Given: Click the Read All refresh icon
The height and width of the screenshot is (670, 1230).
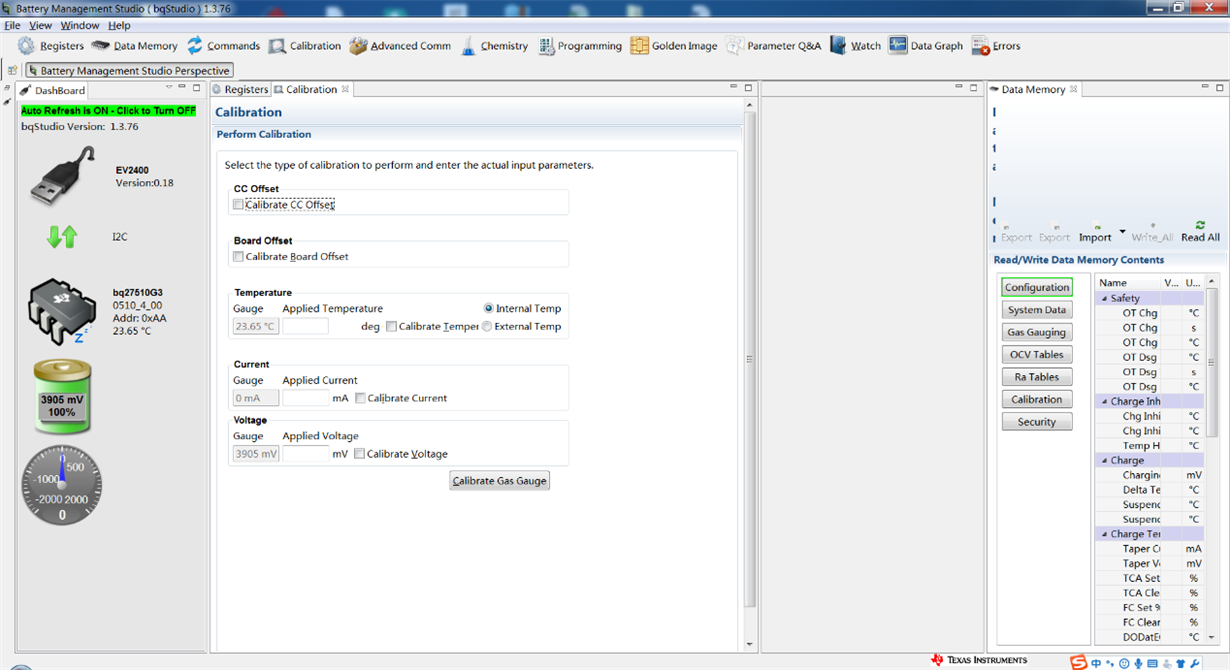Looking at the screenshot, I should tap(1200, 225).
